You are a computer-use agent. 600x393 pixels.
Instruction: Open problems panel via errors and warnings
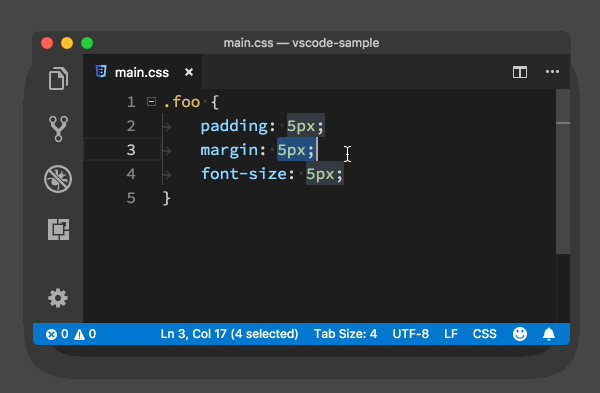71,334
